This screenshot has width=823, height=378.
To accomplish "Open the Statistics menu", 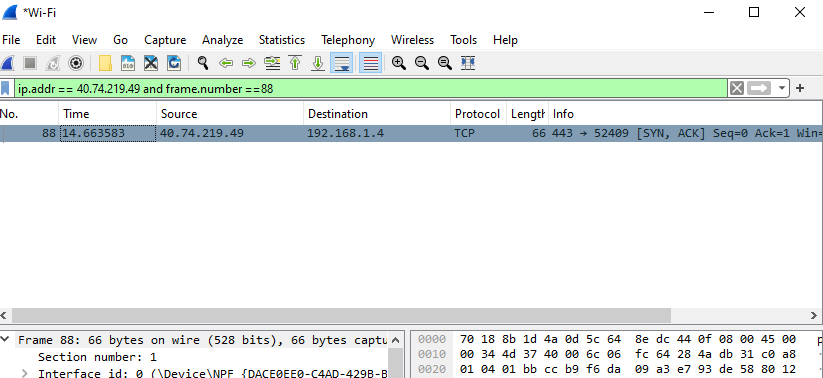I will pos(282,40).
